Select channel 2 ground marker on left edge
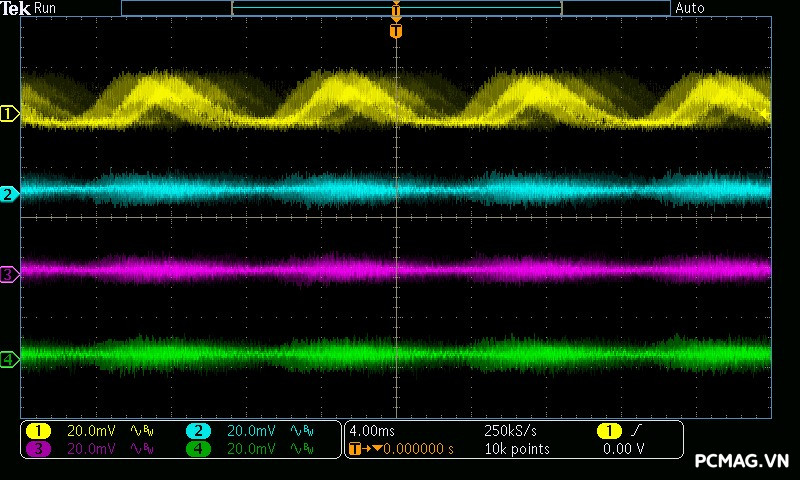 9,194
